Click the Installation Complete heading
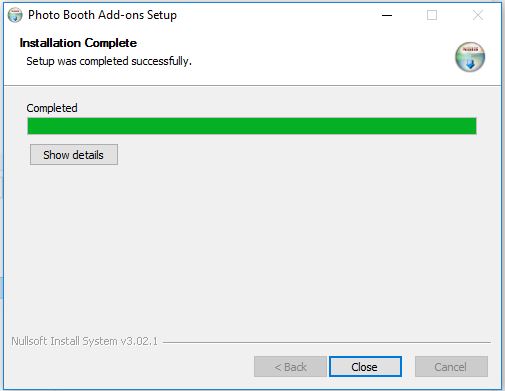The width and height of the screenshot is (505, 391). pos(78,43)
